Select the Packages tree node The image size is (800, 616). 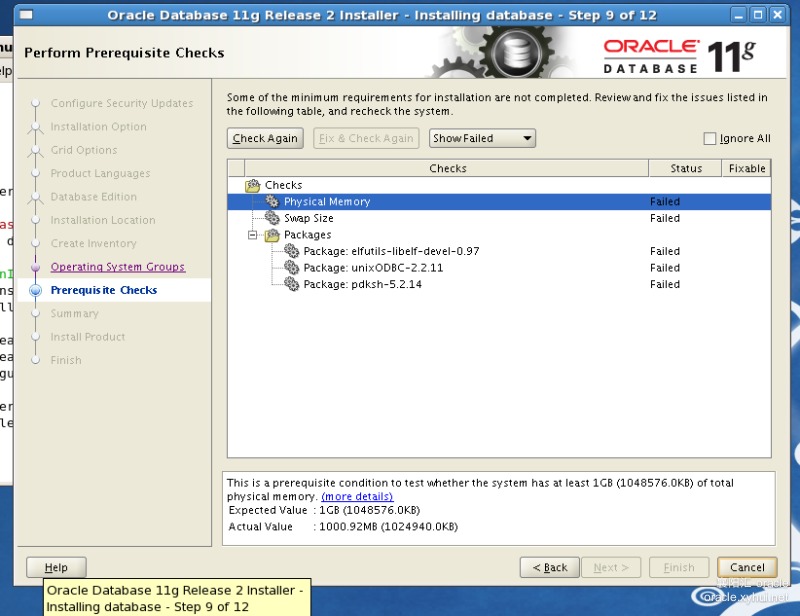coord(308,235)
